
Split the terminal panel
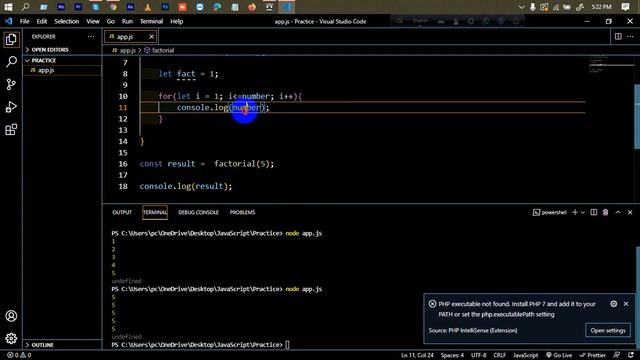point(593,212)
